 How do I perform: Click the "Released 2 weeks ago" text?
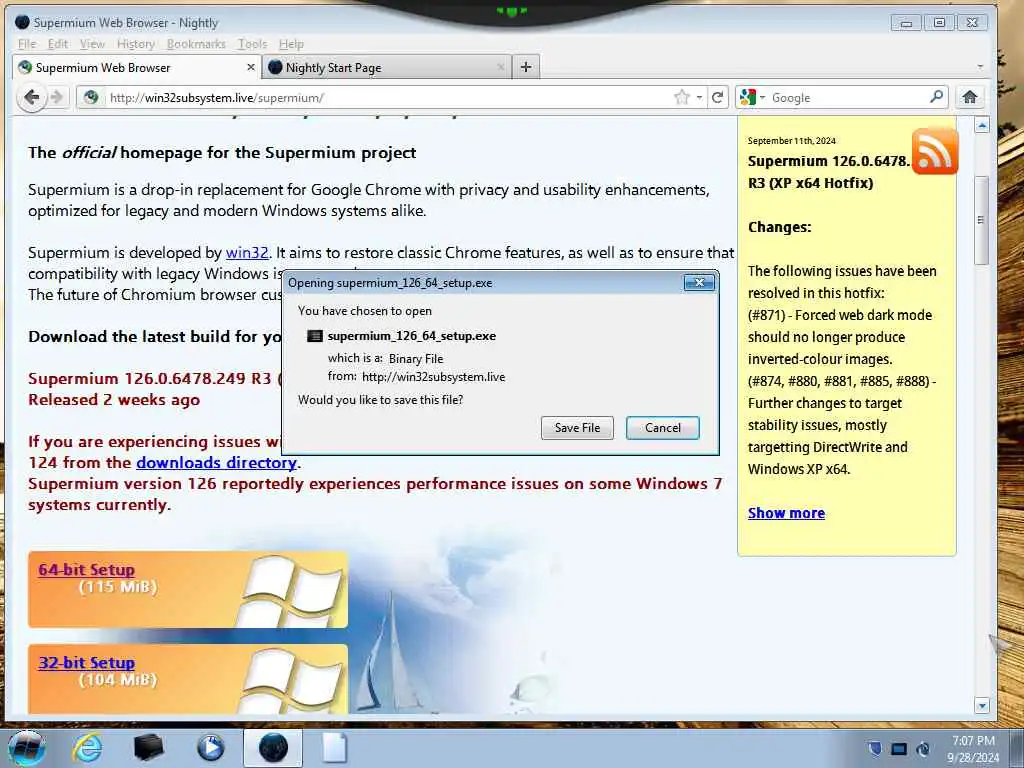click(114, 400)
